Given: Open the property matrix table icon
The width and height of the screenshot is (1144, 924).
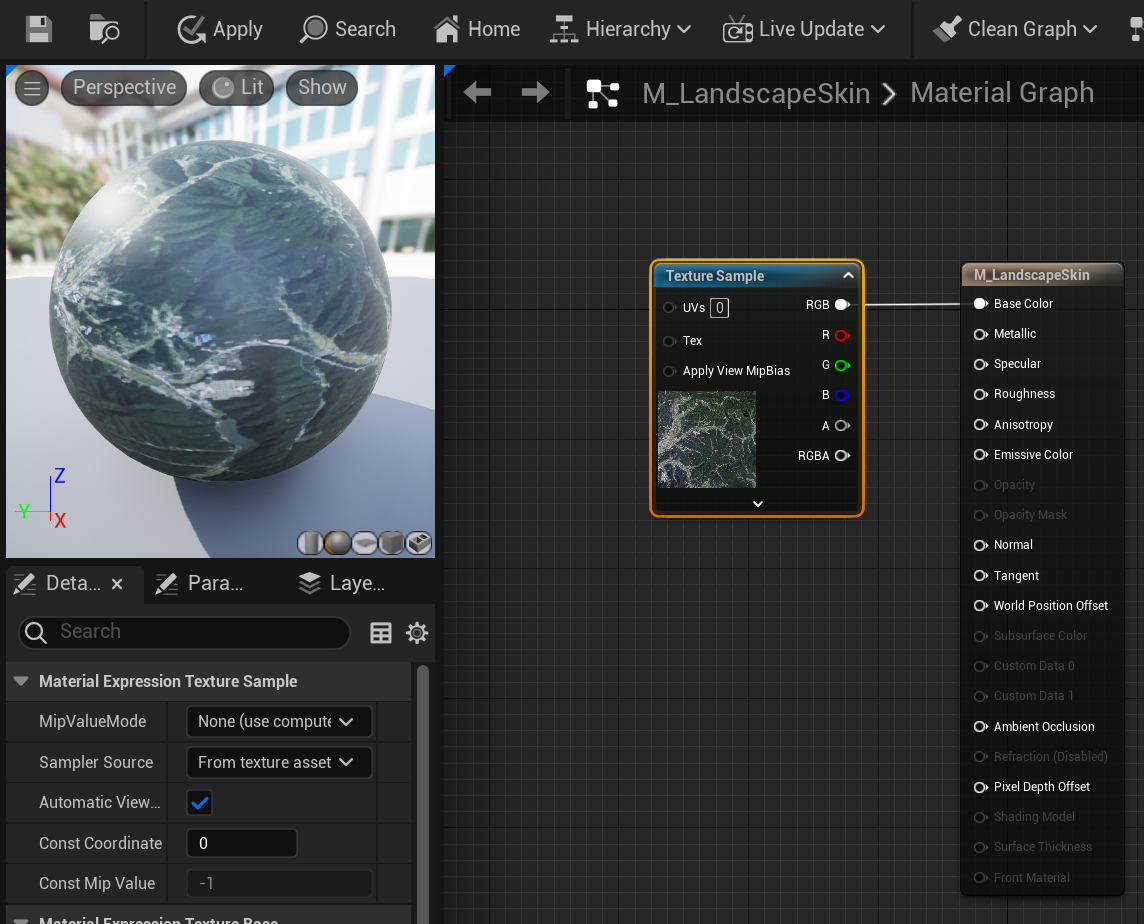Looking at the screenshot, I should [x=381, y=633].
